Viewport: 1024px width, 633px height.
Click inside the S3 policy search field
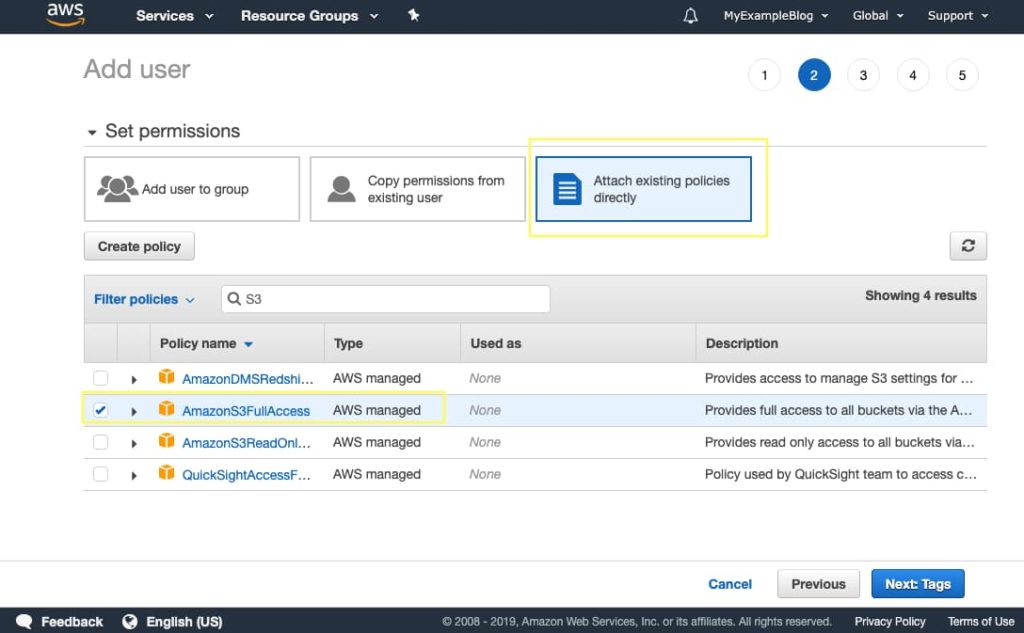point(385,299)
